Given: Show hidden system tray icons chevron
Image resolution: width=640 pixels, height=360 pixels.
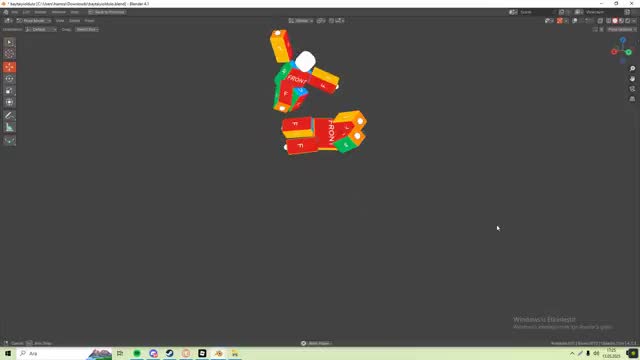Looking at the screenshot, I should (x=572, y=353).
